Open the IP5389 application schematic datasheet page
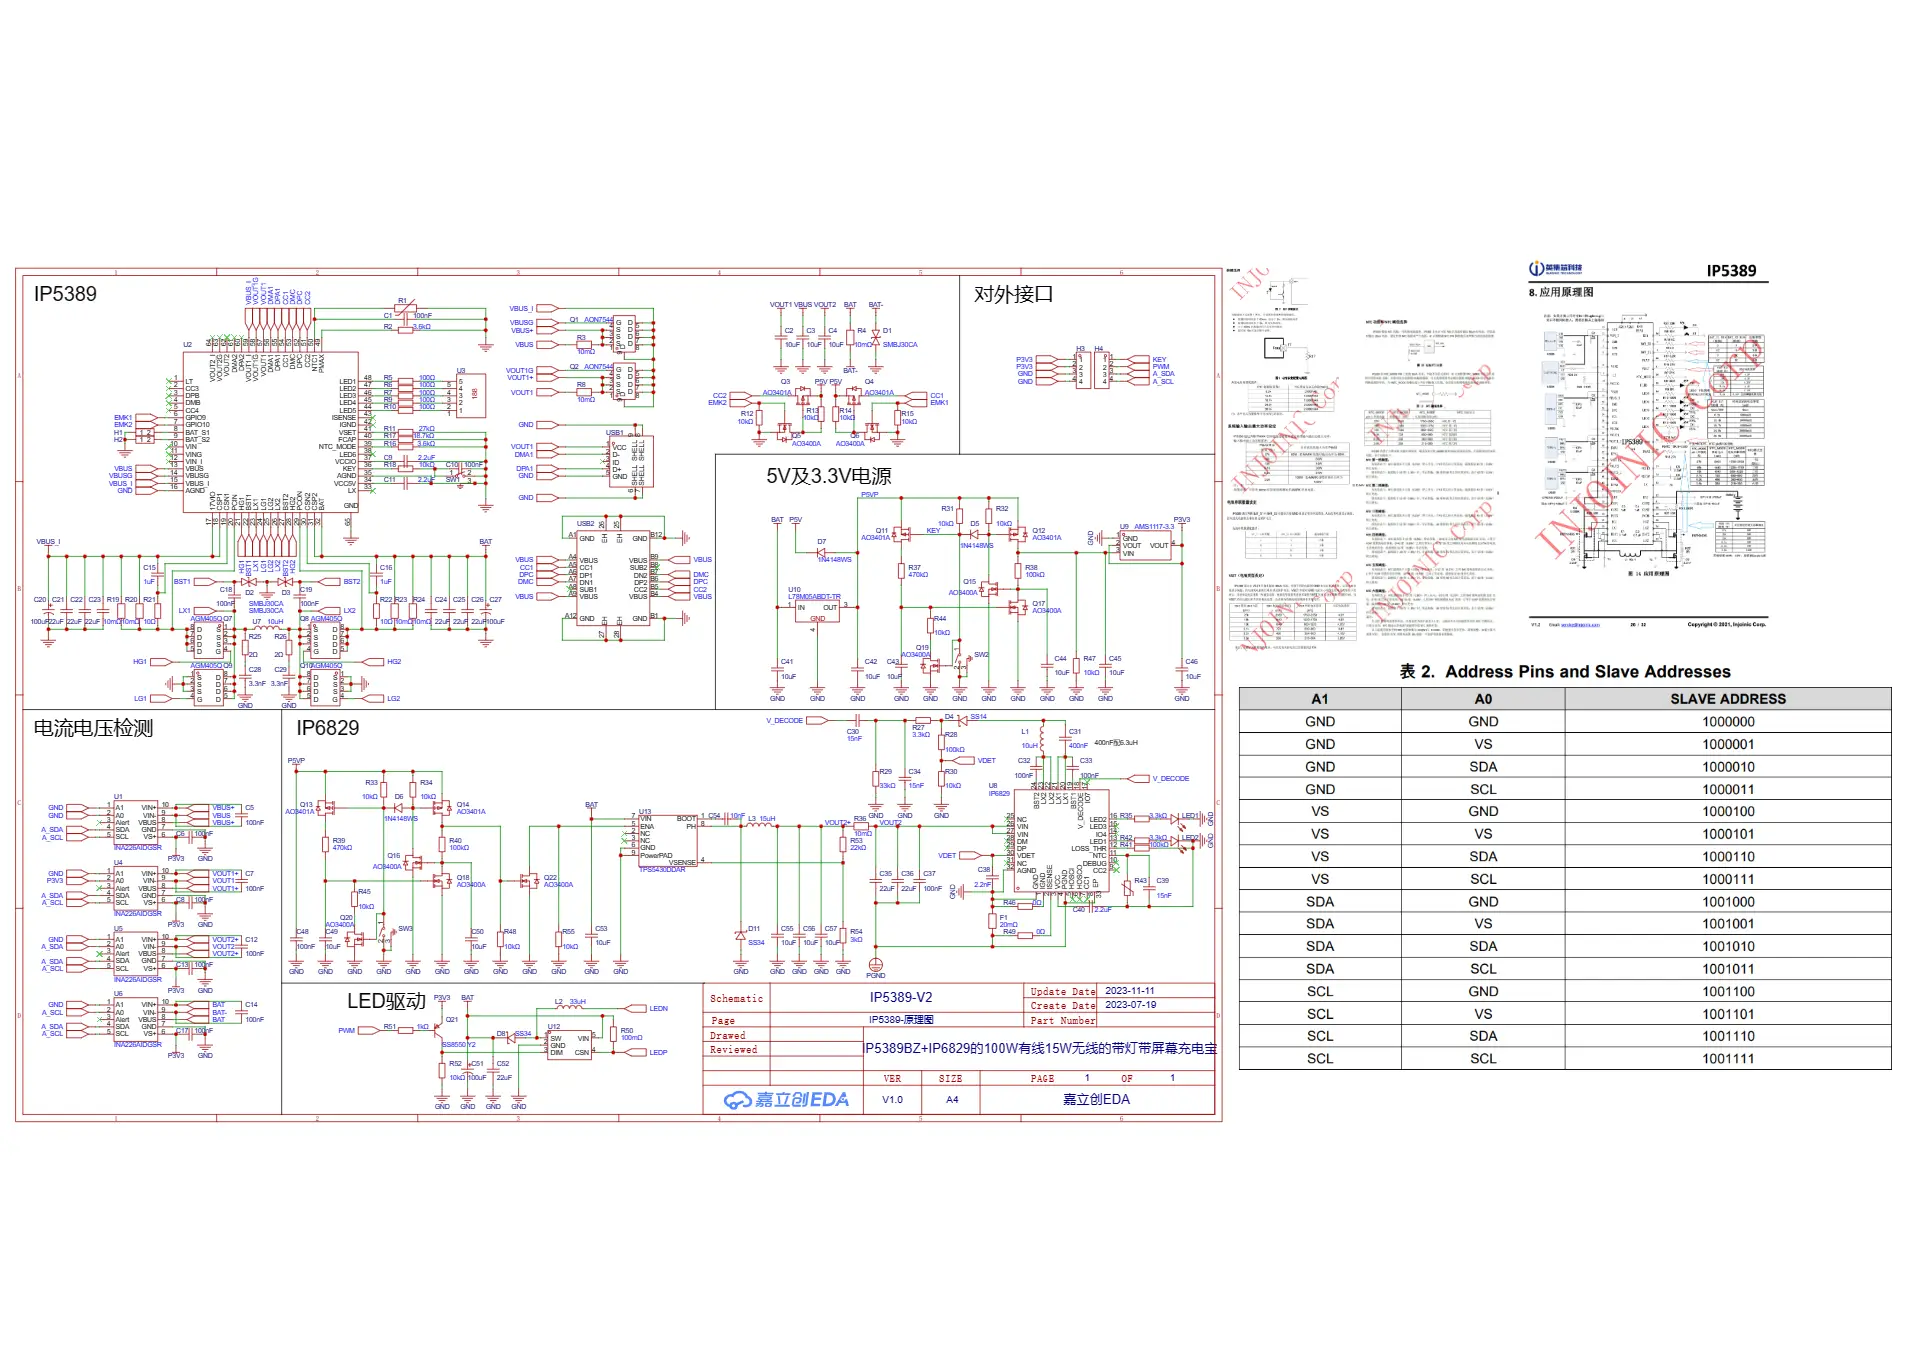 pyautogui.click(x=1648, y=445)
